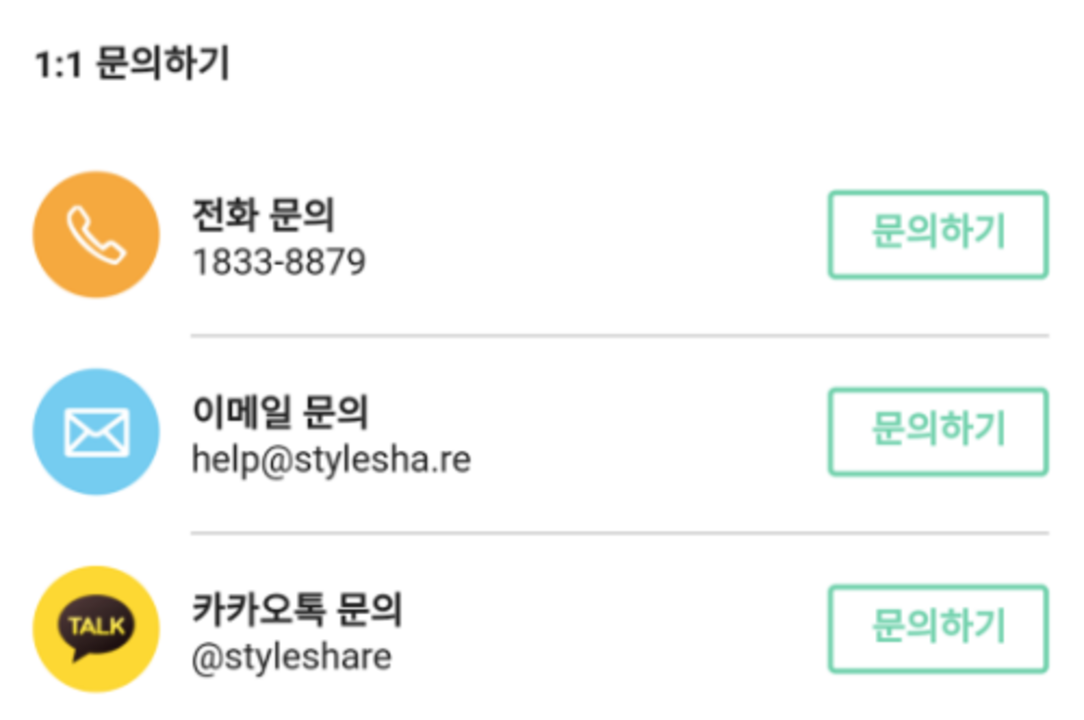Click the 전화 문의 title
This screenshot has height=720, width=1084.
pyautogui.click(x=263, y=214)
